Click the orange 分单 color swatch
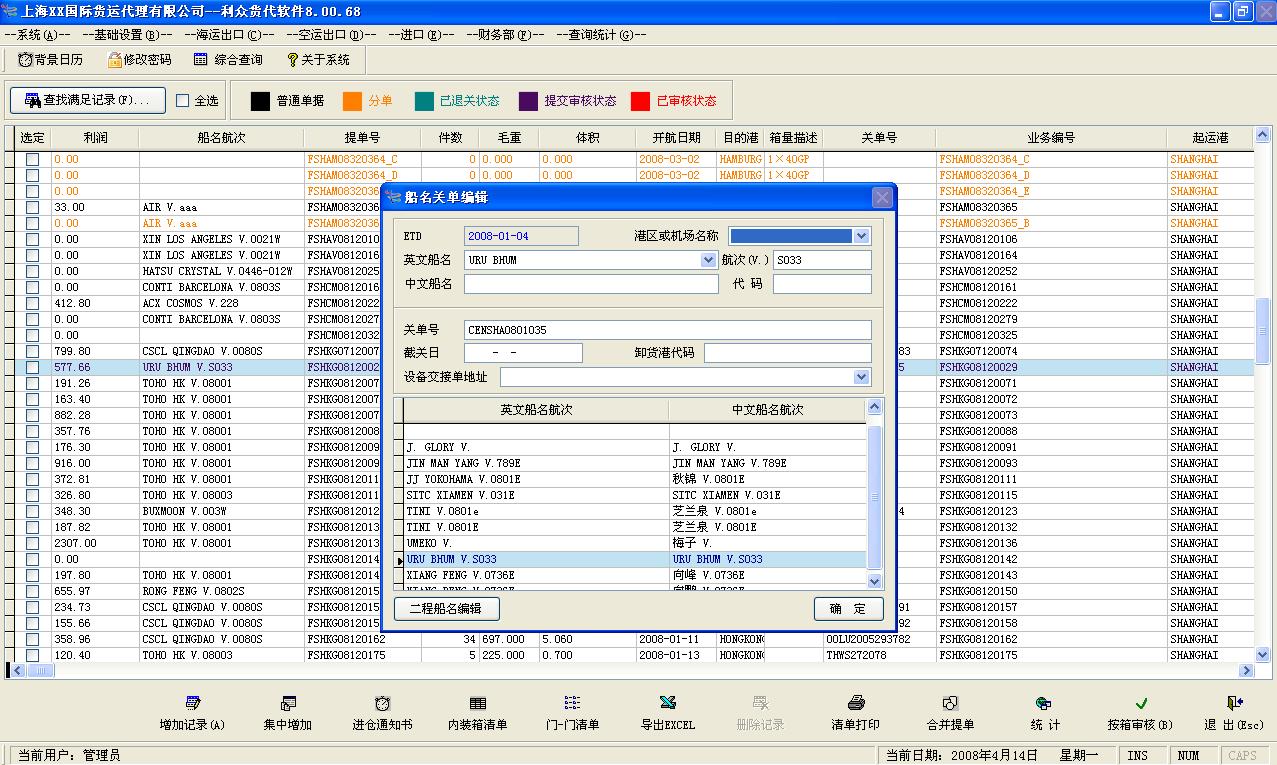The image size is (1277, 765). point(352,101)
